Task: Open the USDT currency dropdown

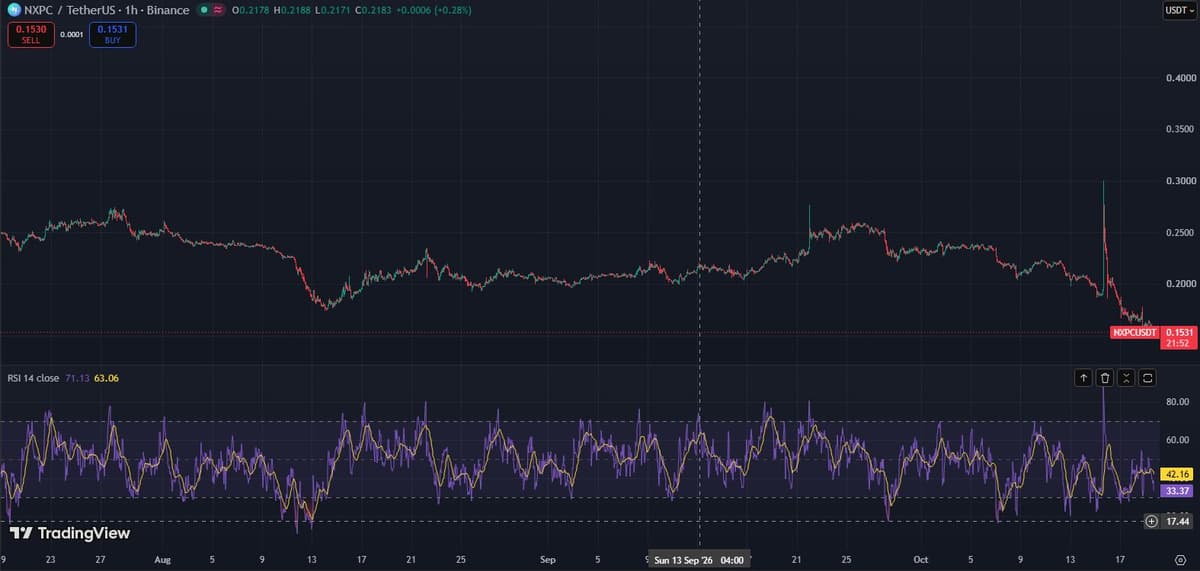Action: [1178, 10]
